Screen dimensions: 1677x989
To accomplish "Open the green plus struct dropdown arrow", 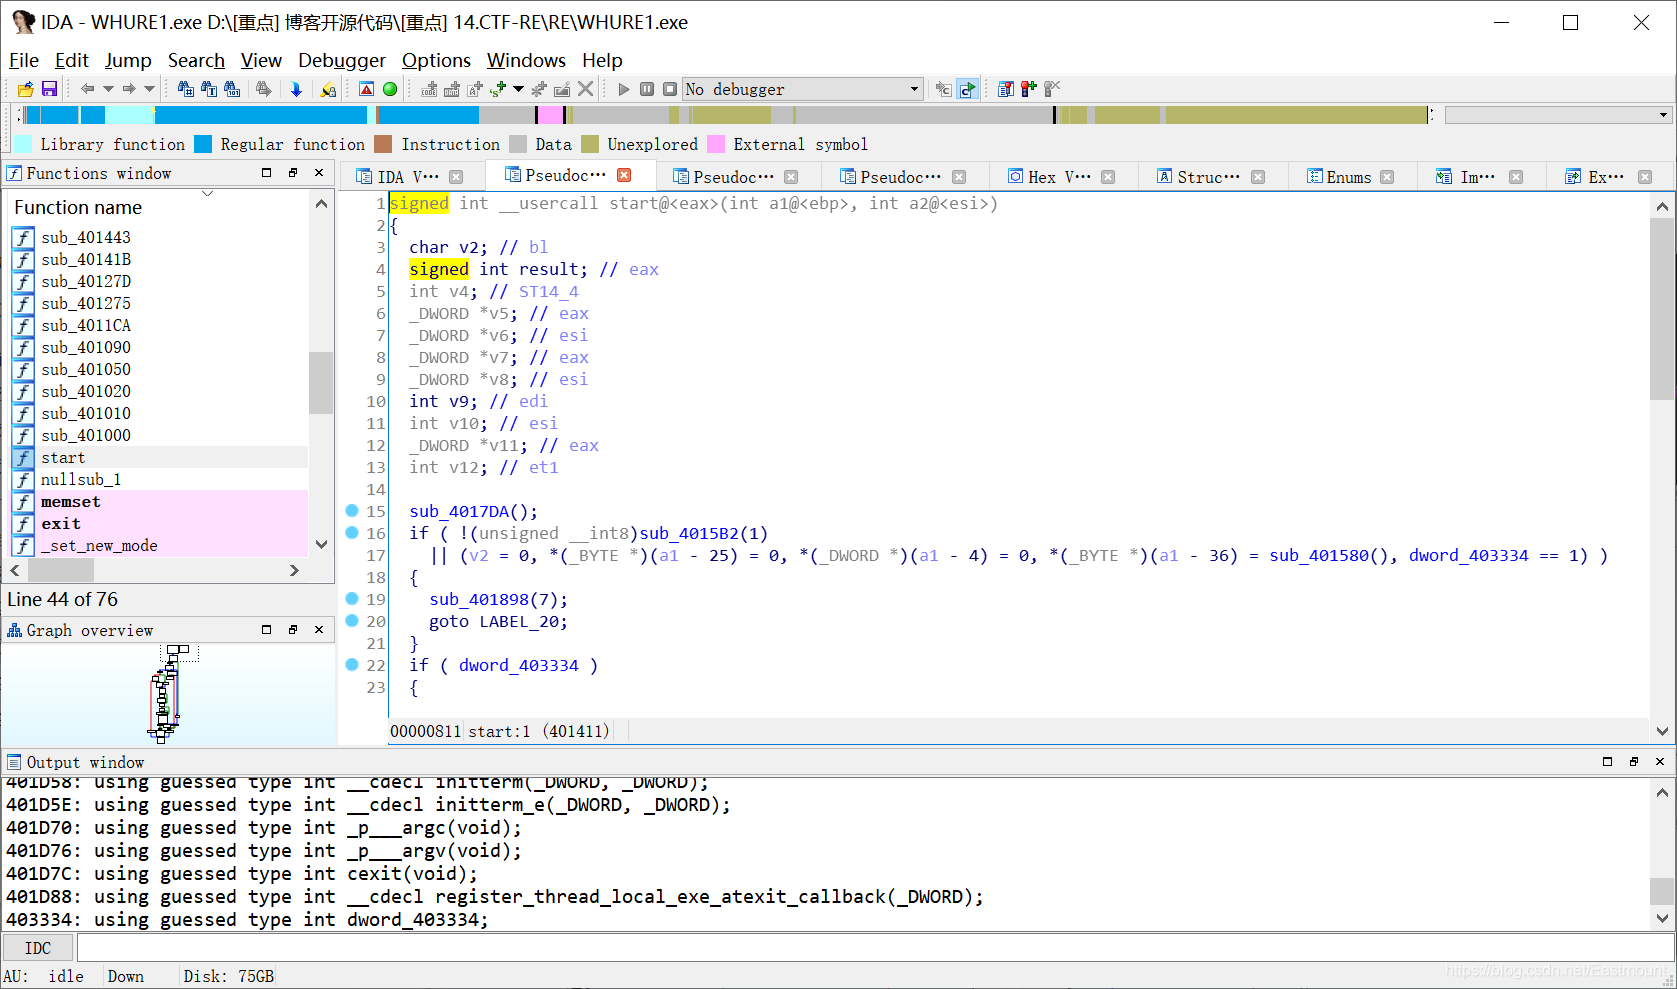I will (x=518, y=89).
